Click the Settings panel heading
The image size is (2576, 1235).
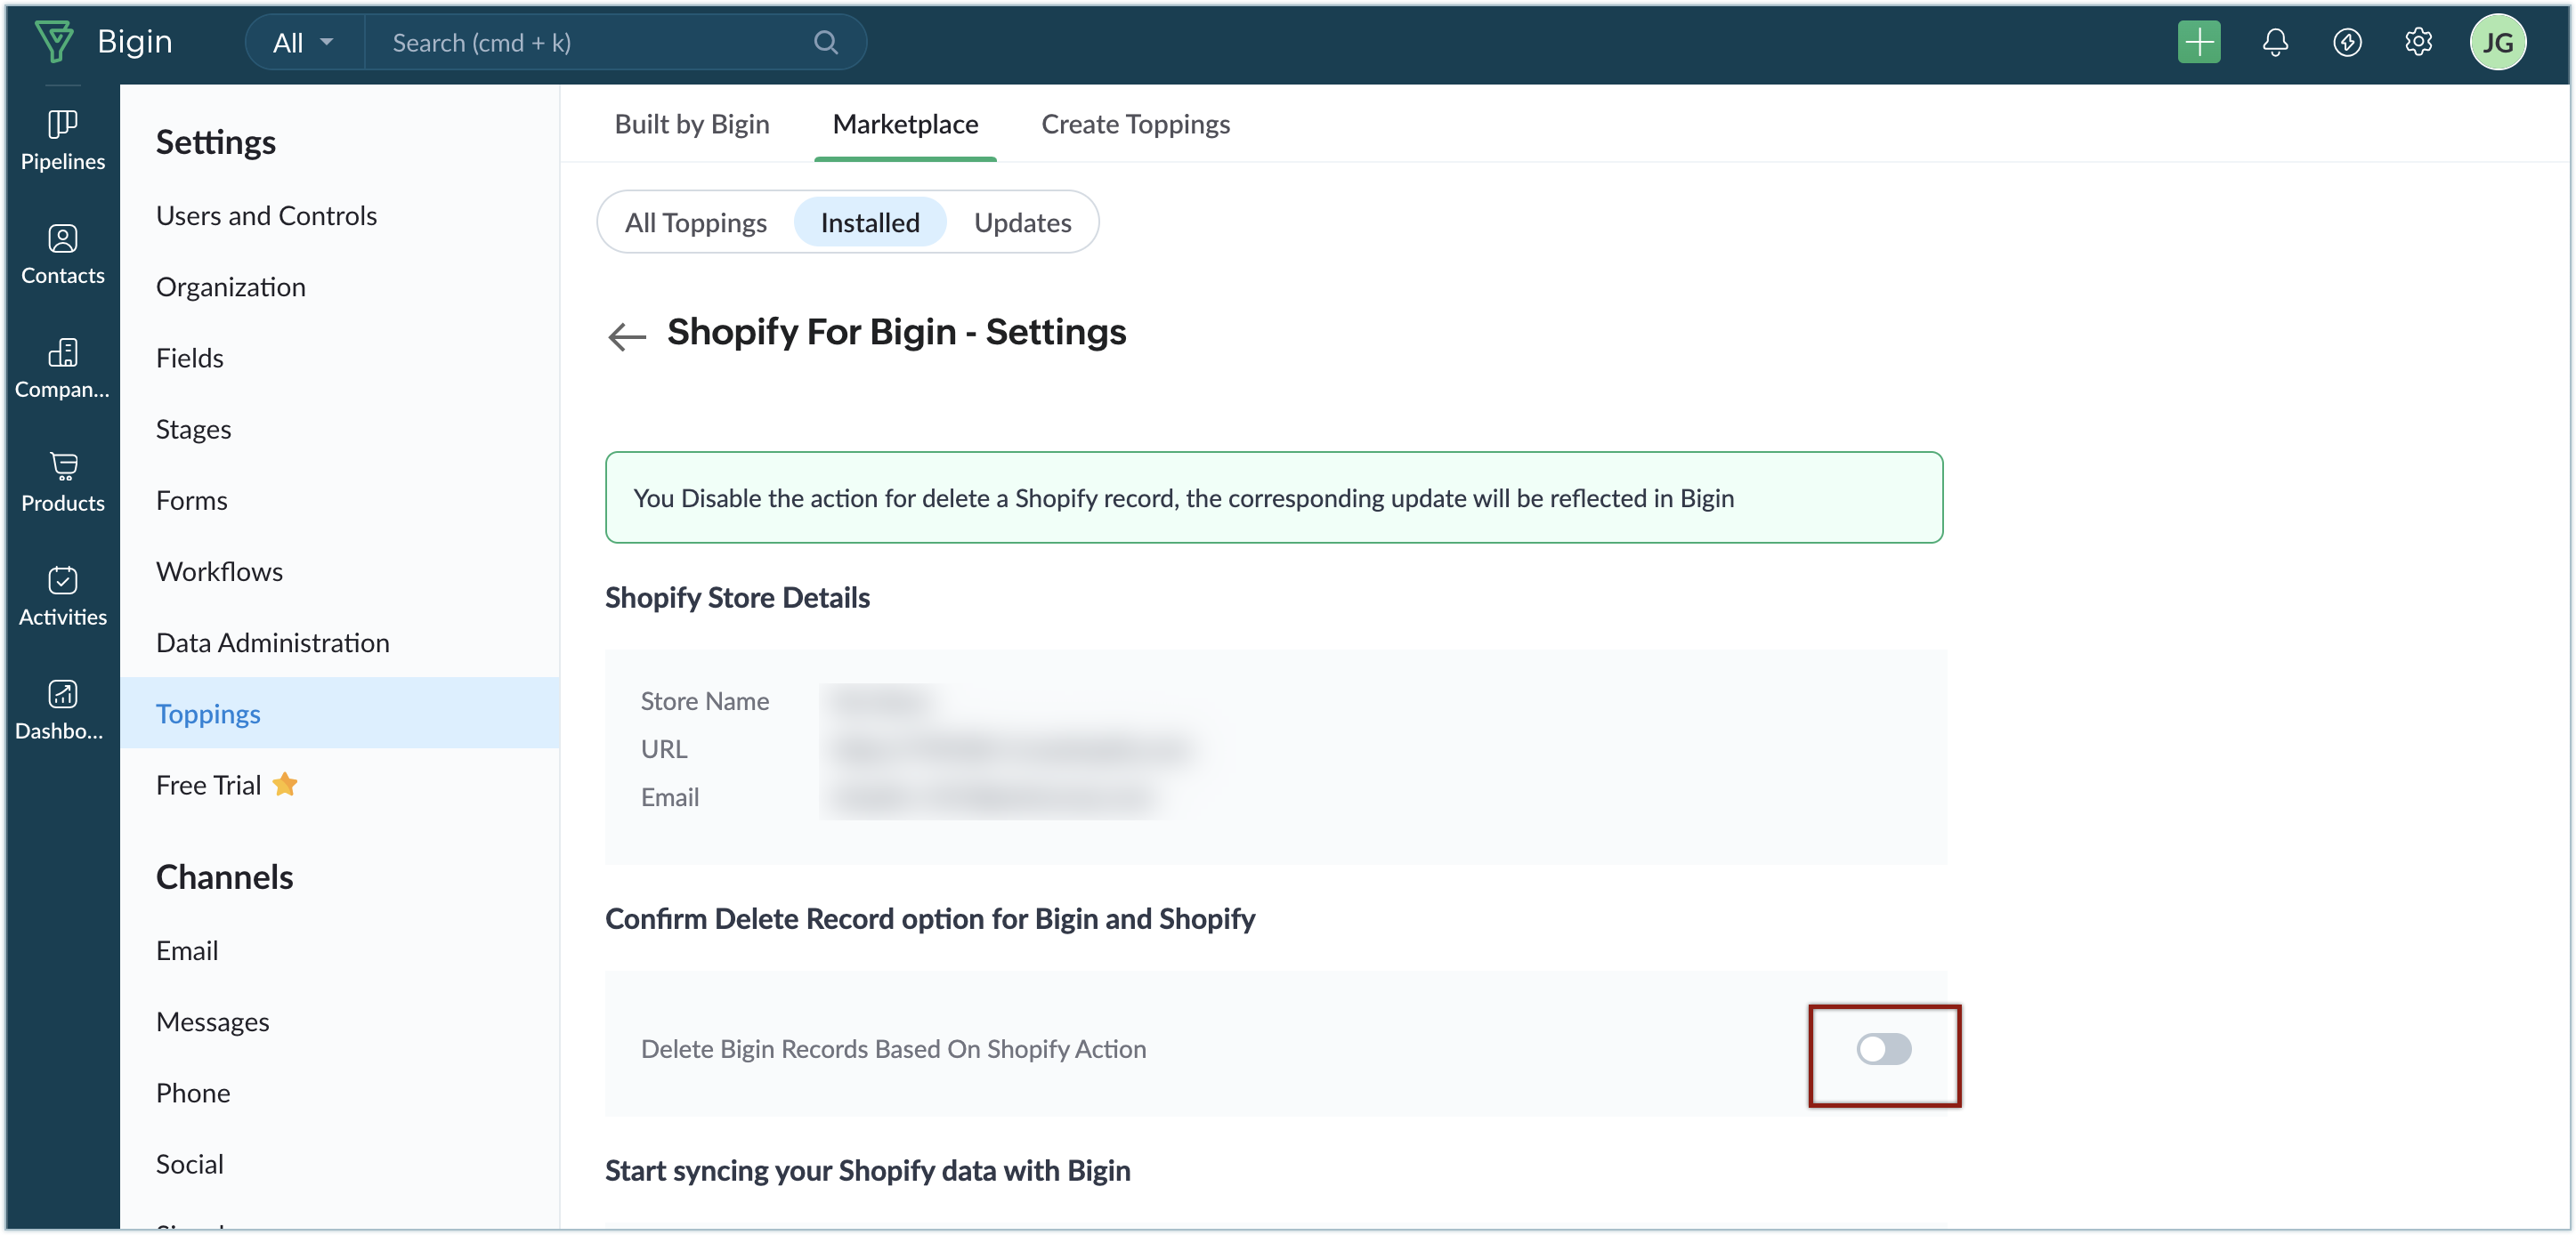(215, 142)
